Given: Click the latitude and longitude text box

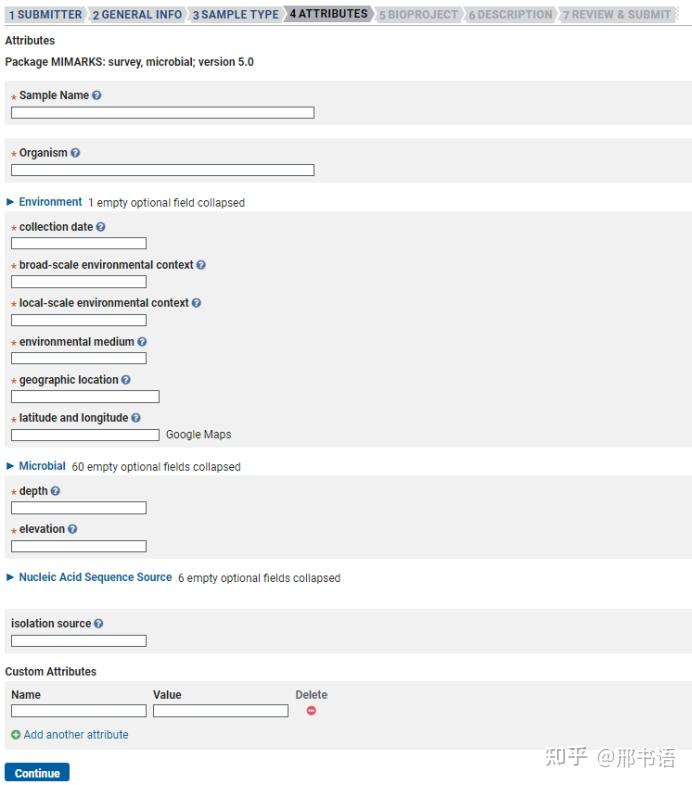Looking at the screenshot, I should 85,435.
